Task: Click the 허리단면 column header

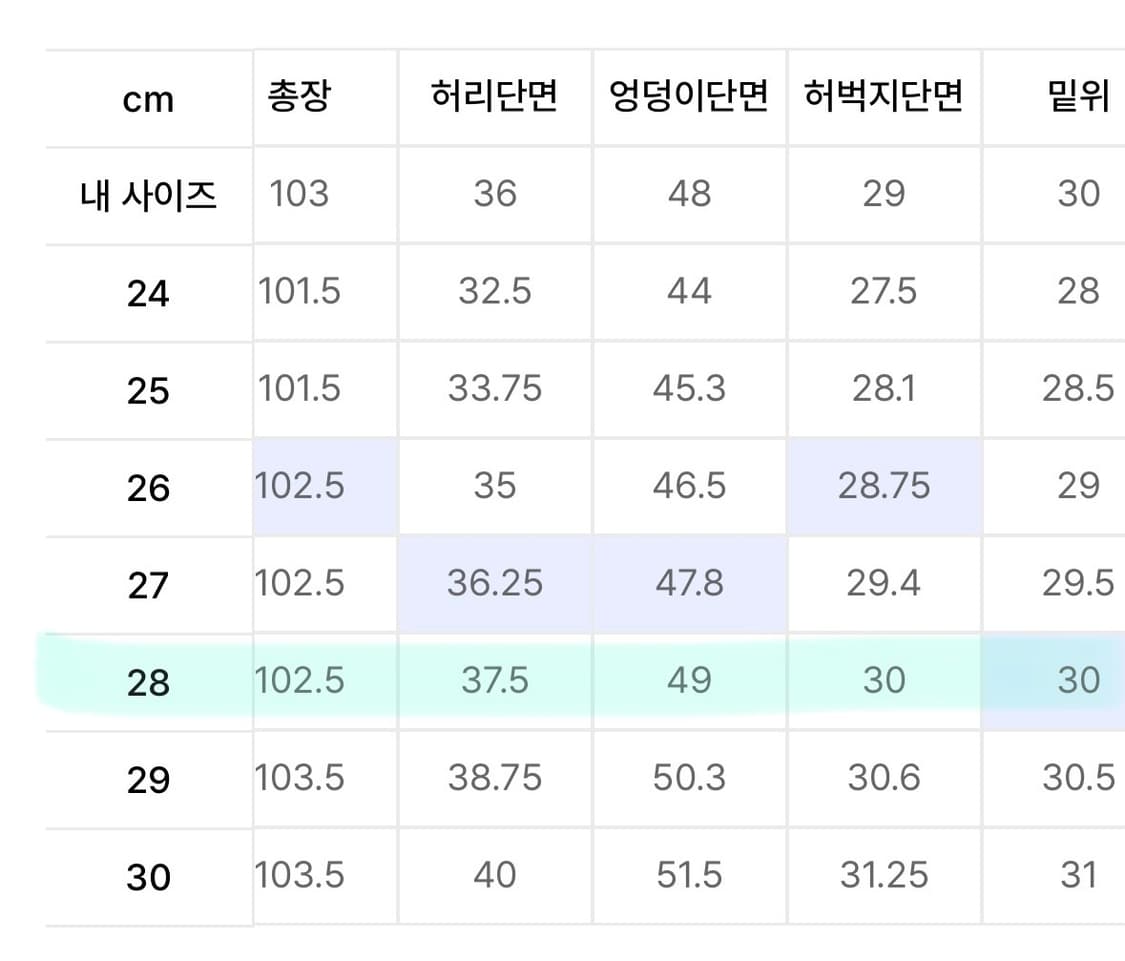Action: [x=495, y=97]
